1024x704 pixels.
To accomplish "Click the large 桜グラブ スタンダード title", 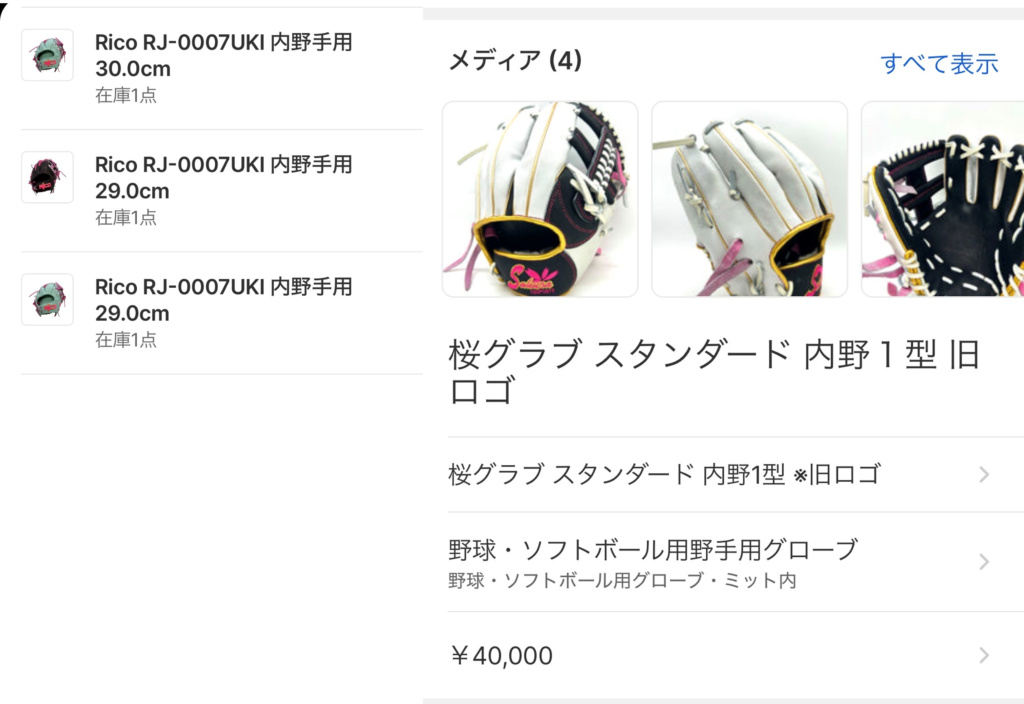I will pos(714,372).
